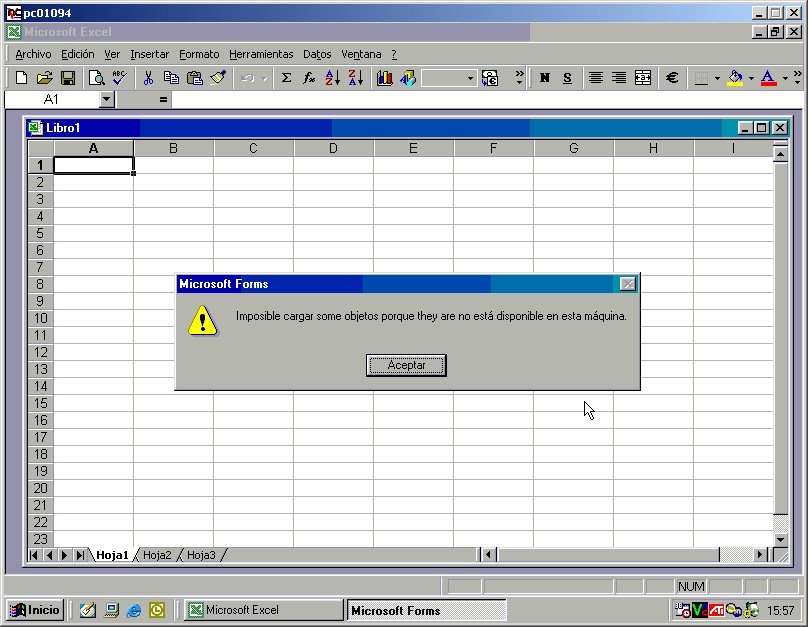808x627 pixels.
Task: Open the Datos menu
Action: pyautogui.click(x=317, y=54)
